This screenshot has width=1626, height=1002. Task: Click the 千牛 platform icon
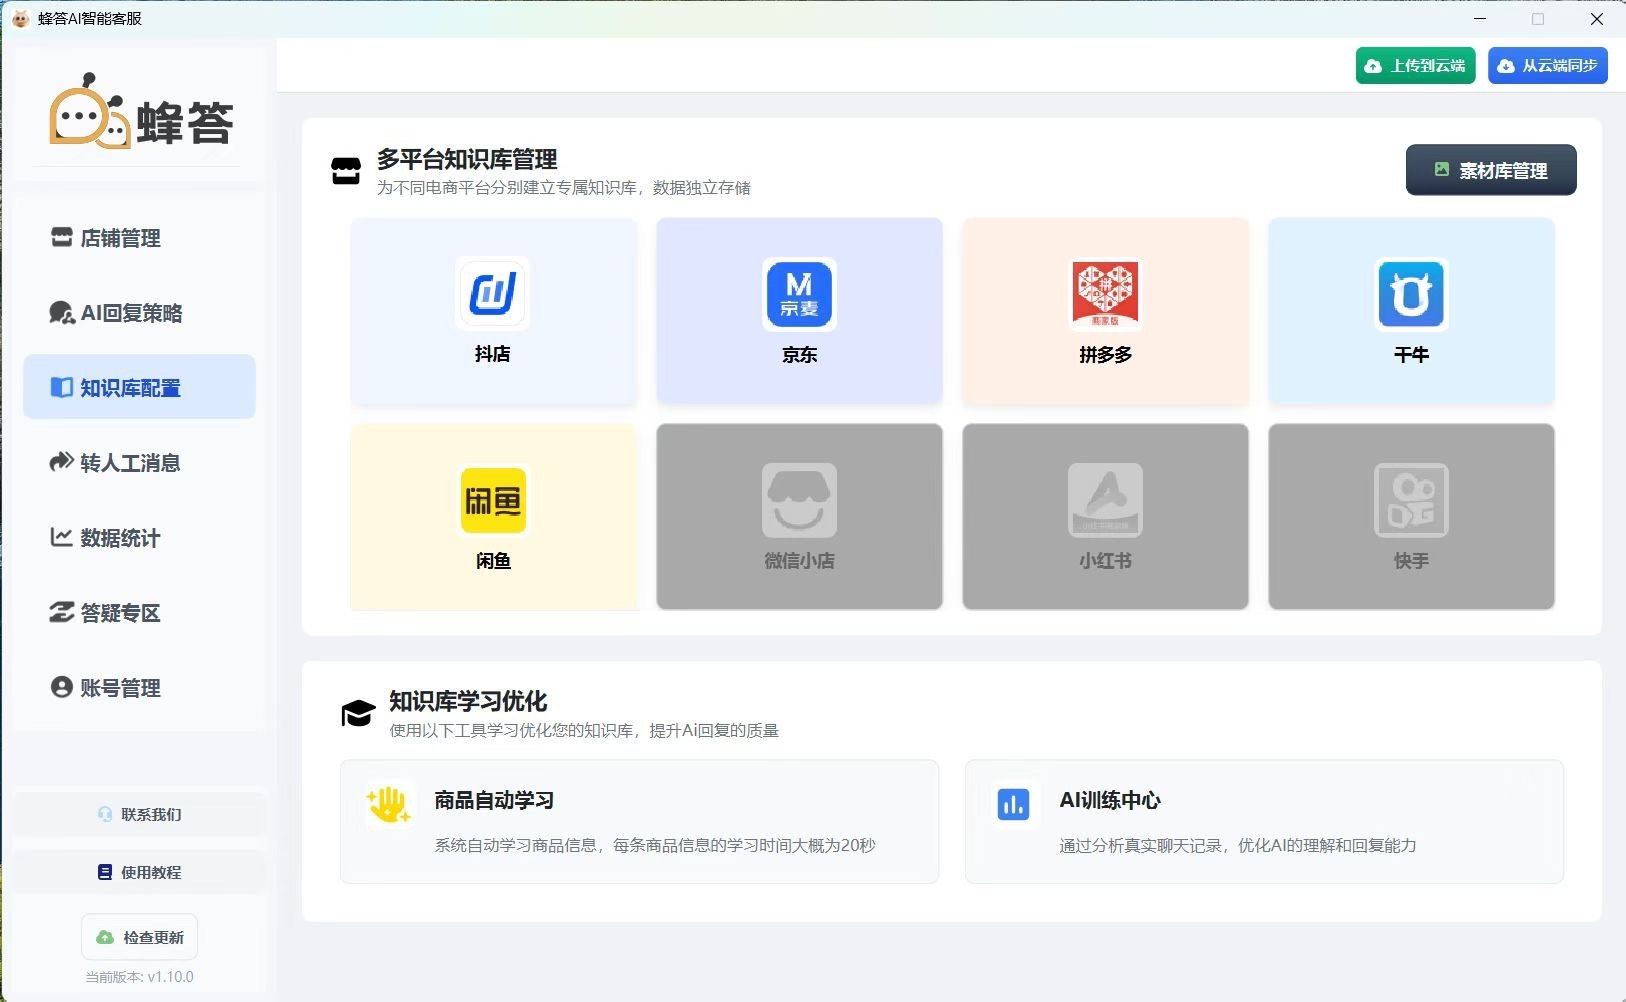click(x=1411, y=294)
